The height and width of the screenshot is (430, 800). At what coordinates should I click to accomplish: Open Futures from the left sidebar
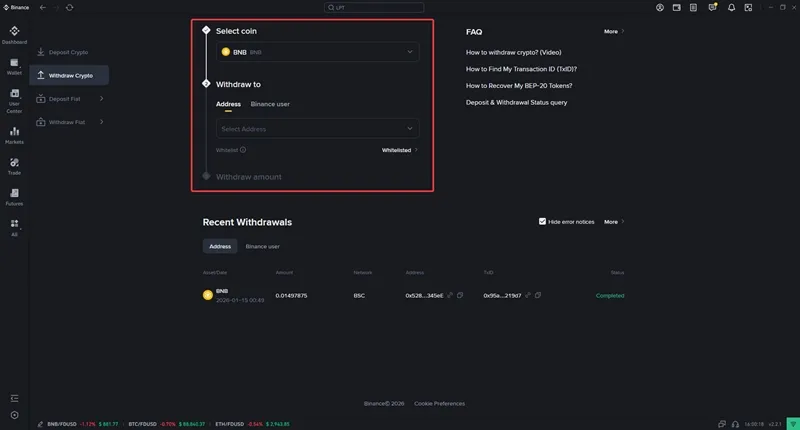point(14,196)
